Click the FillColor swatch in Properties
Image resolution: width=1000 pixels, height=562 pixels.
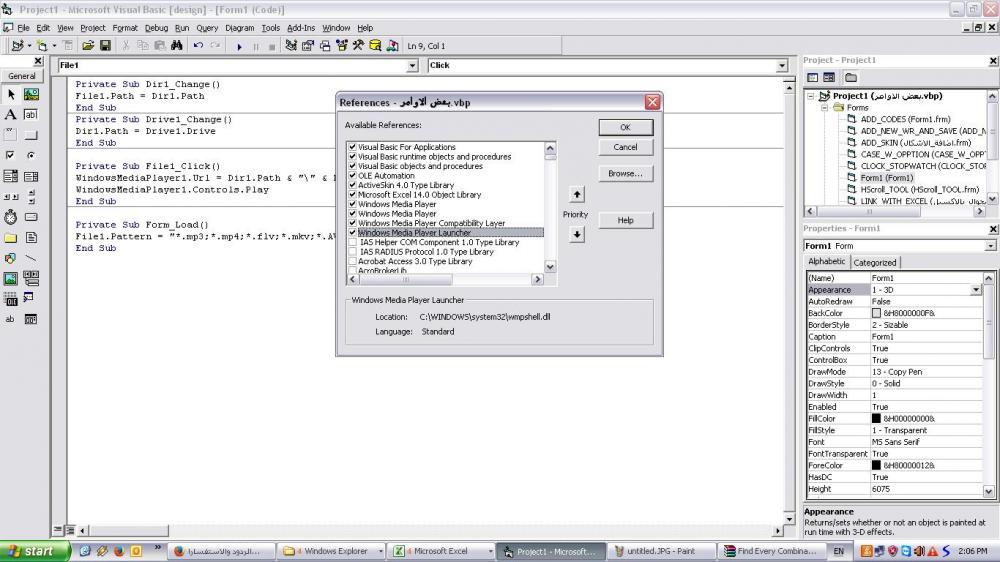[876, 418]
